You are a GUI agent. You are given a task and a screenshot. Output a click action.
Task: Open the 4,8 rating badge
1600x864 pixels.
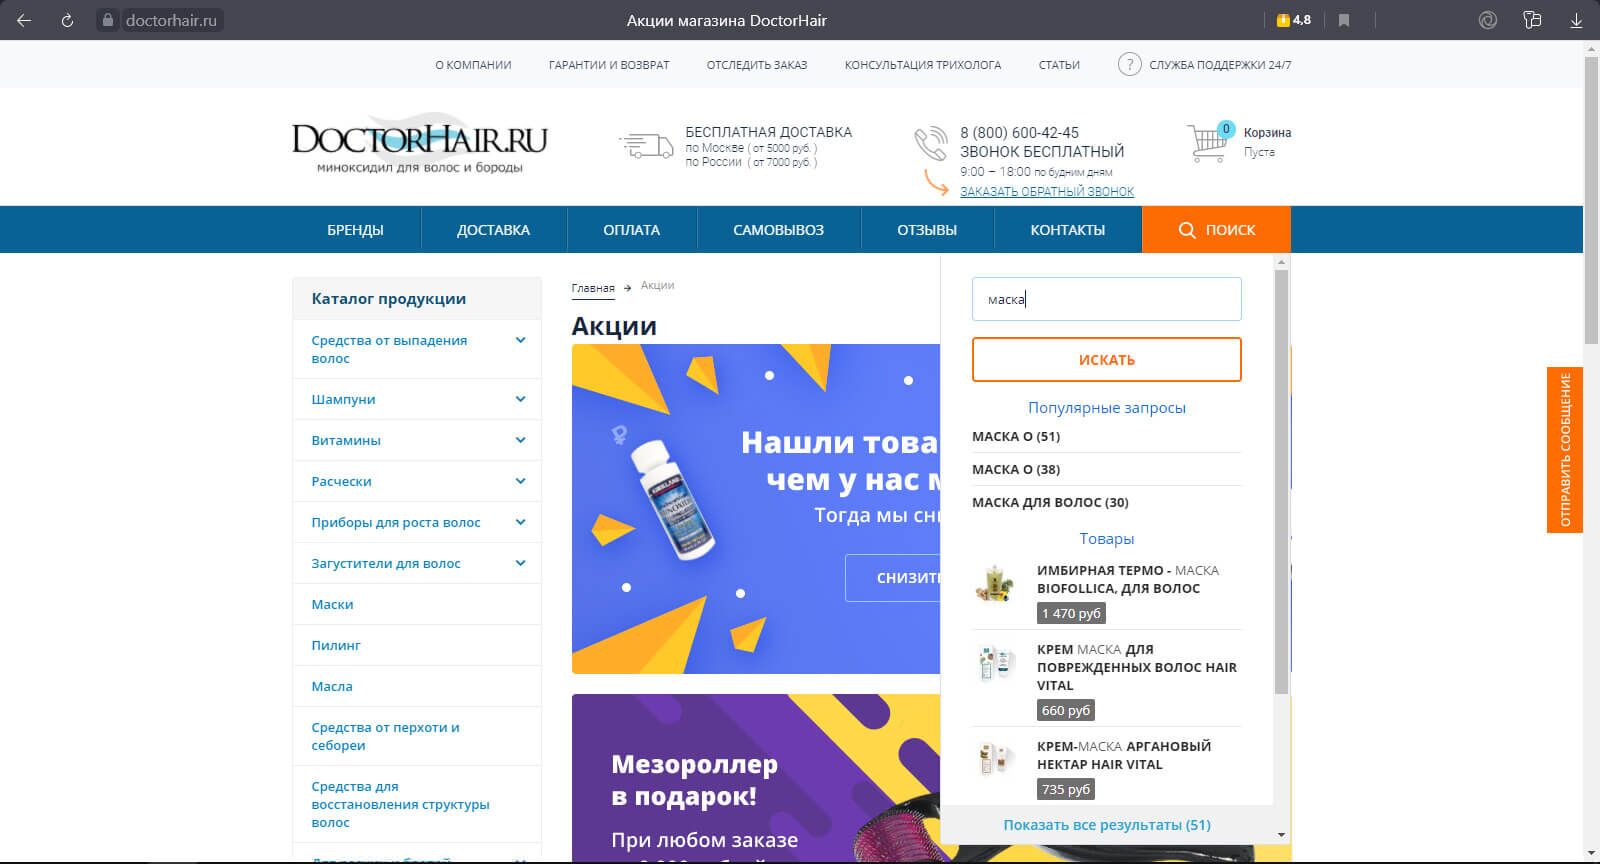pos(1293,20)
